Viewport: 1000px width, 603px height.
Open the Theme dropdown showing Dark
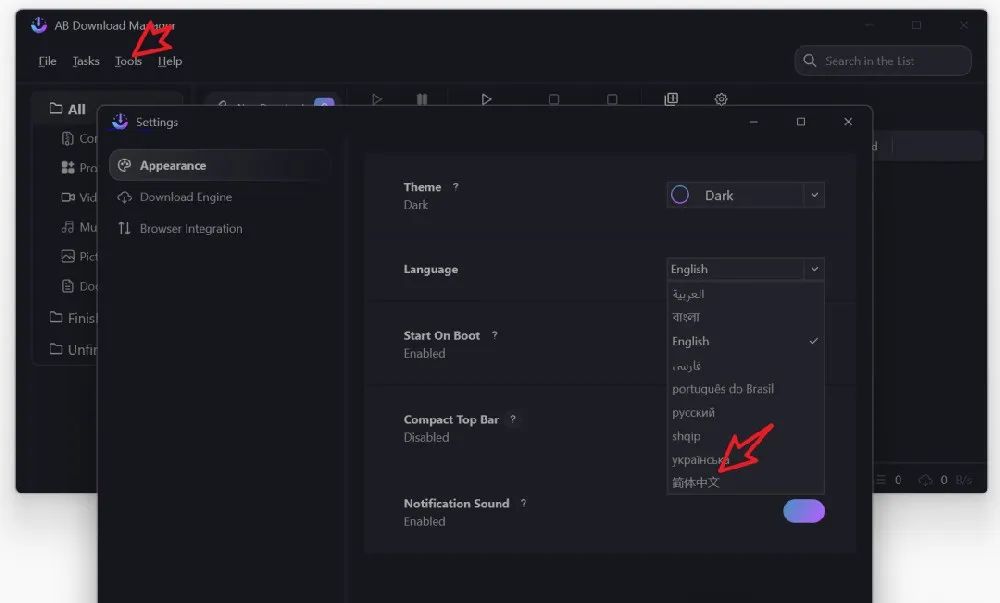coord(746,195)
